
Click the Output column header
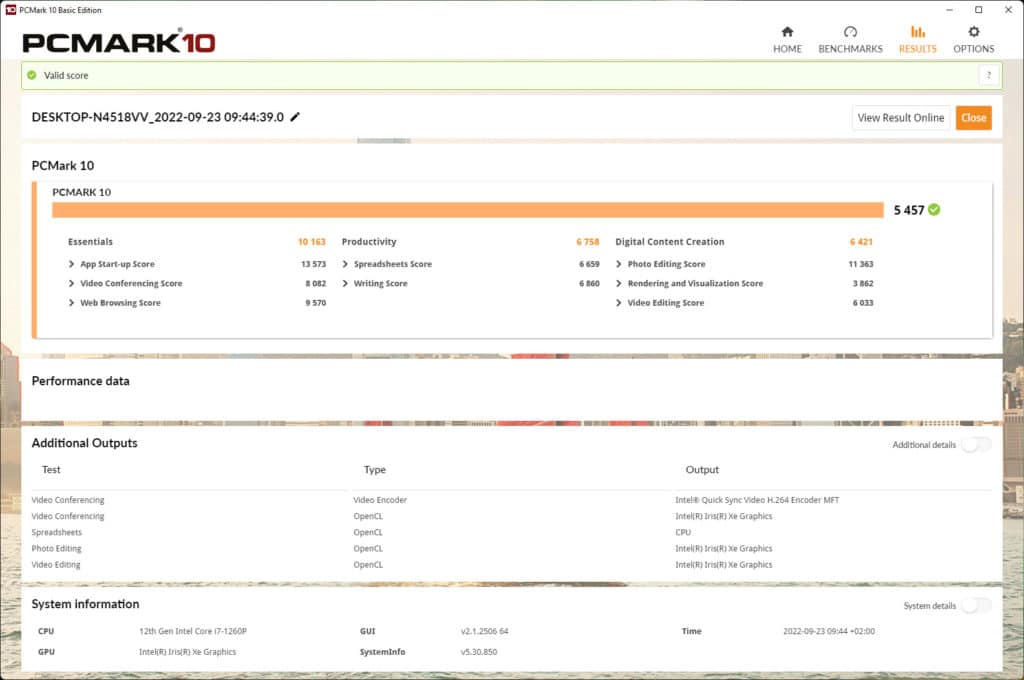pos(702,470)
